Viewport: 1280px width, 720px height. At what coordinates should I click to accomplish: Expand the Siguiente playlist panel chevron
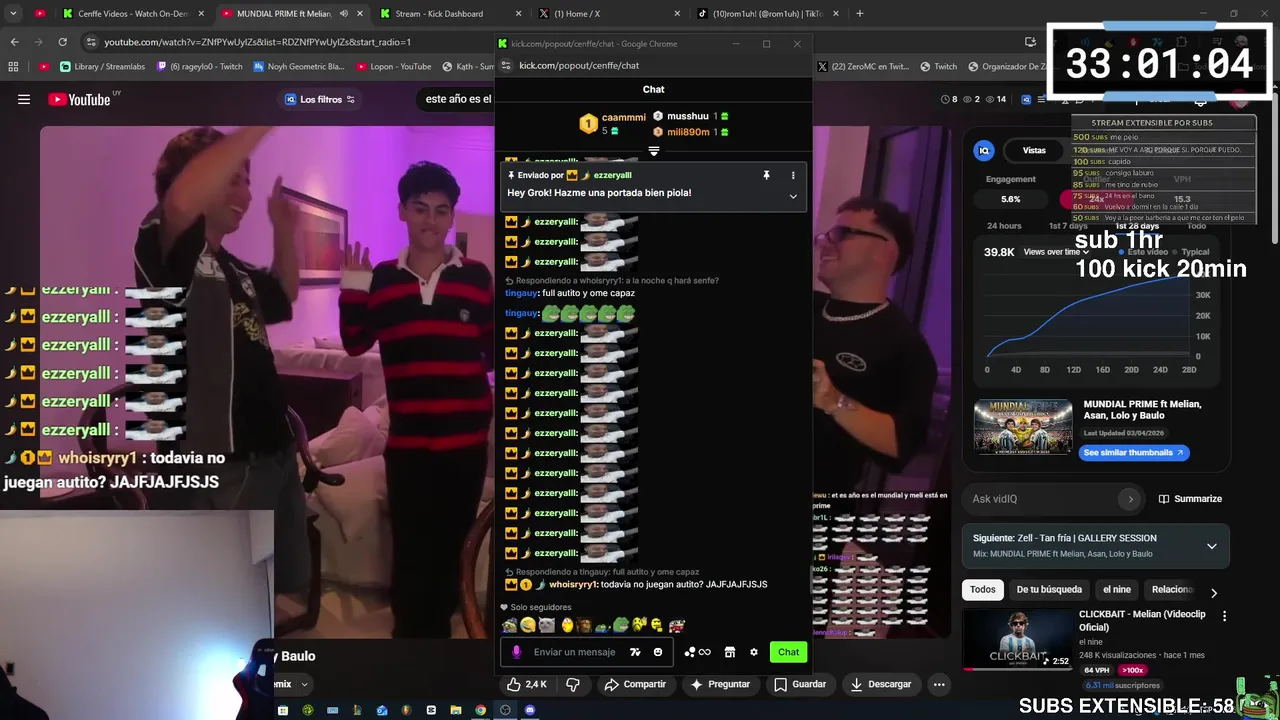coord(1211,546)
